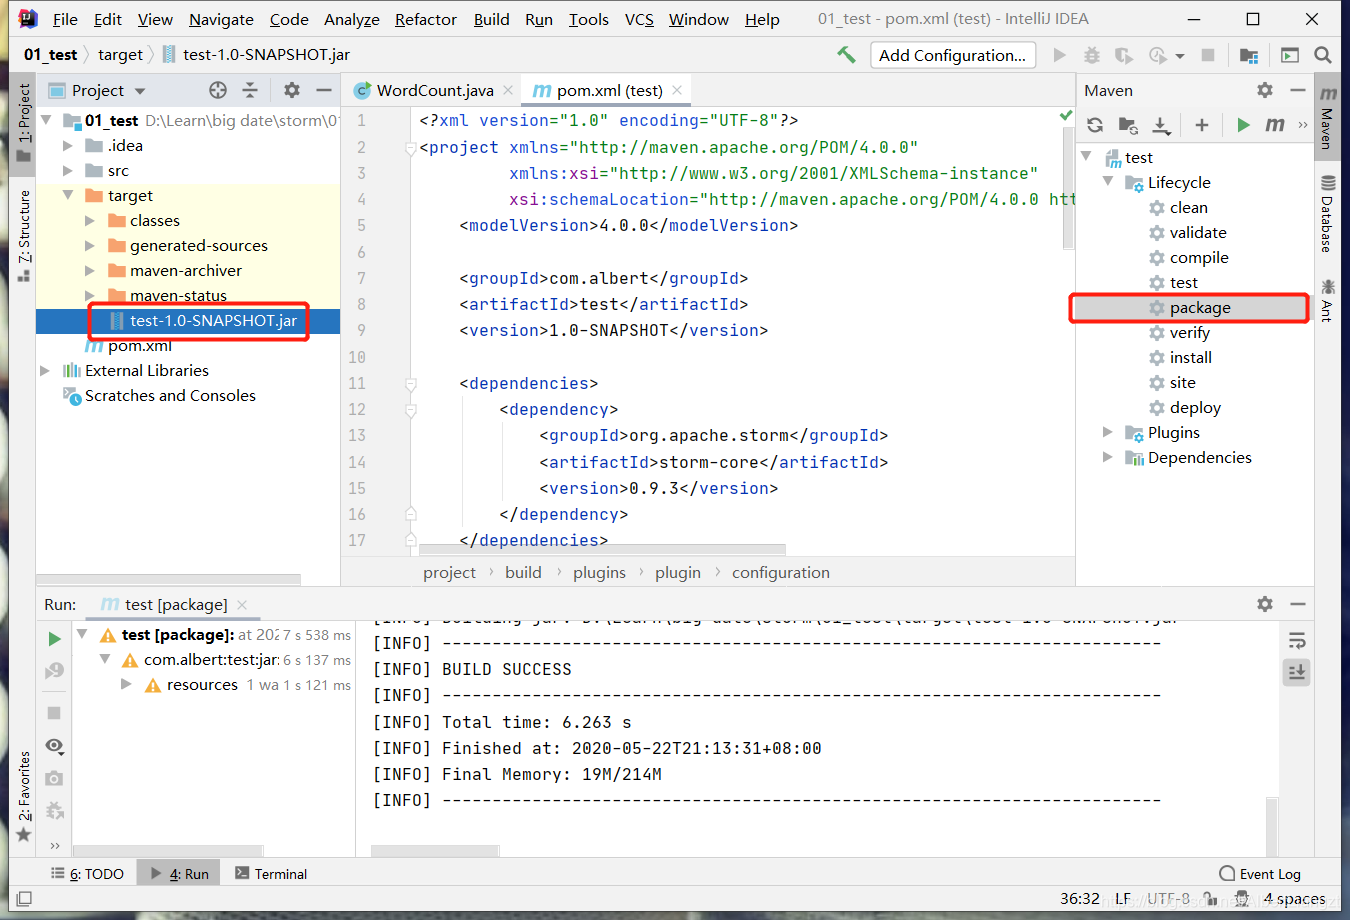Click Collapse All icon in Project panel
The image size is (1350, 920).
click(250, 90)
